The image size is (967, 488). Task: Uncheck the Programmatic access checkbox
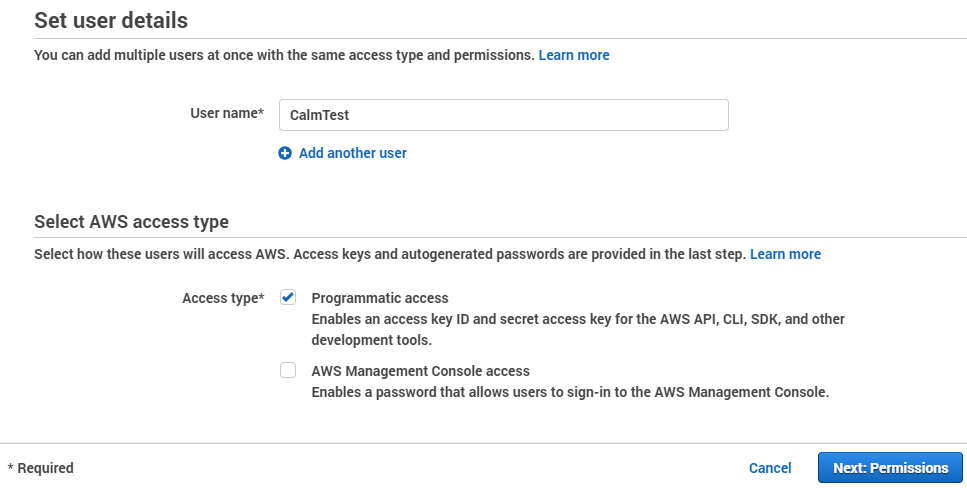[x=288, y=297]
